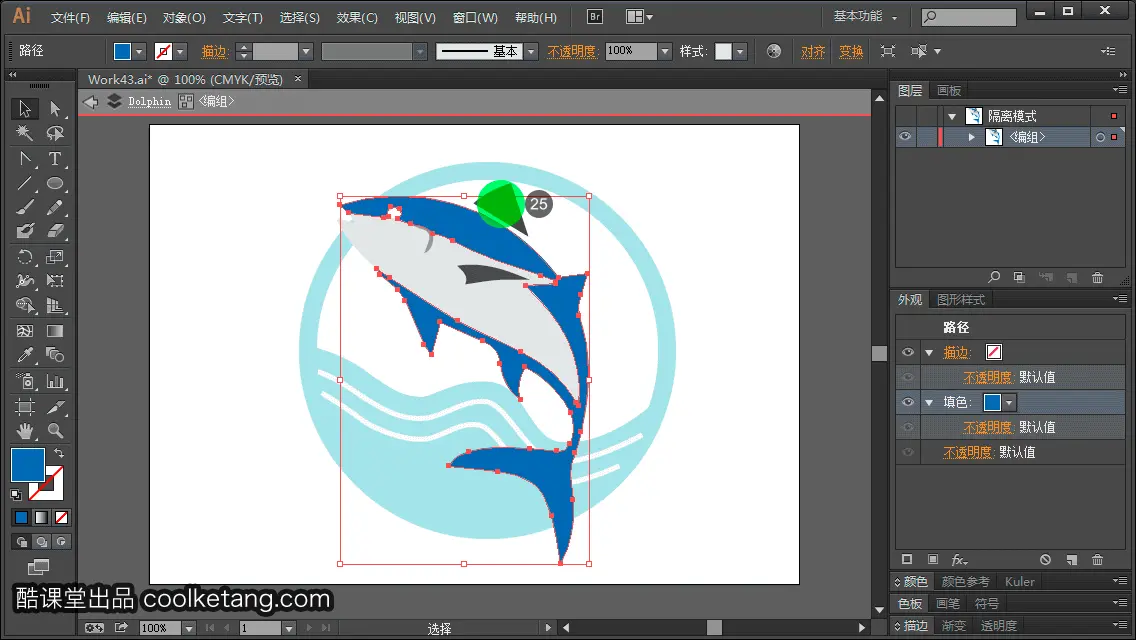
Task: Open the 效果(C) menu
Action: point(357,17)
